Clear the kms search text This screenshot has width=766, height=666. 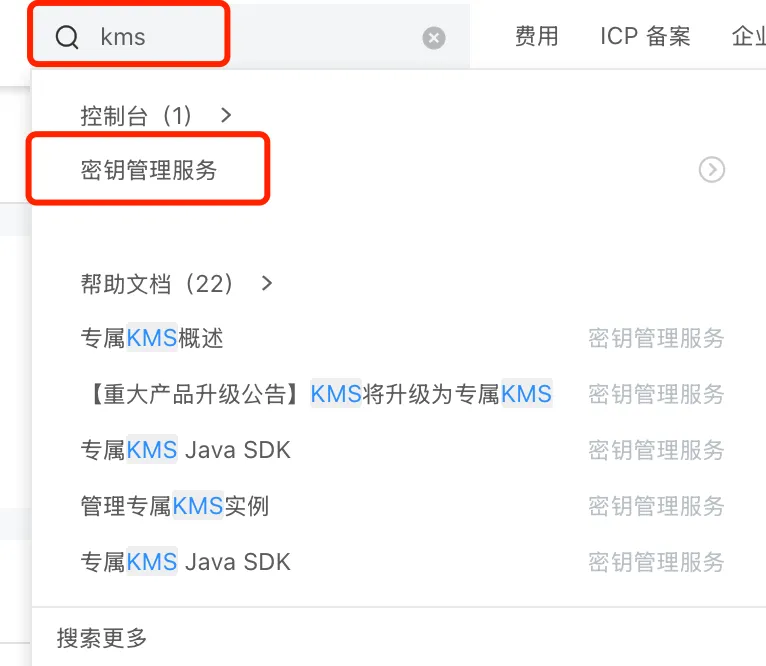point(434,38)
